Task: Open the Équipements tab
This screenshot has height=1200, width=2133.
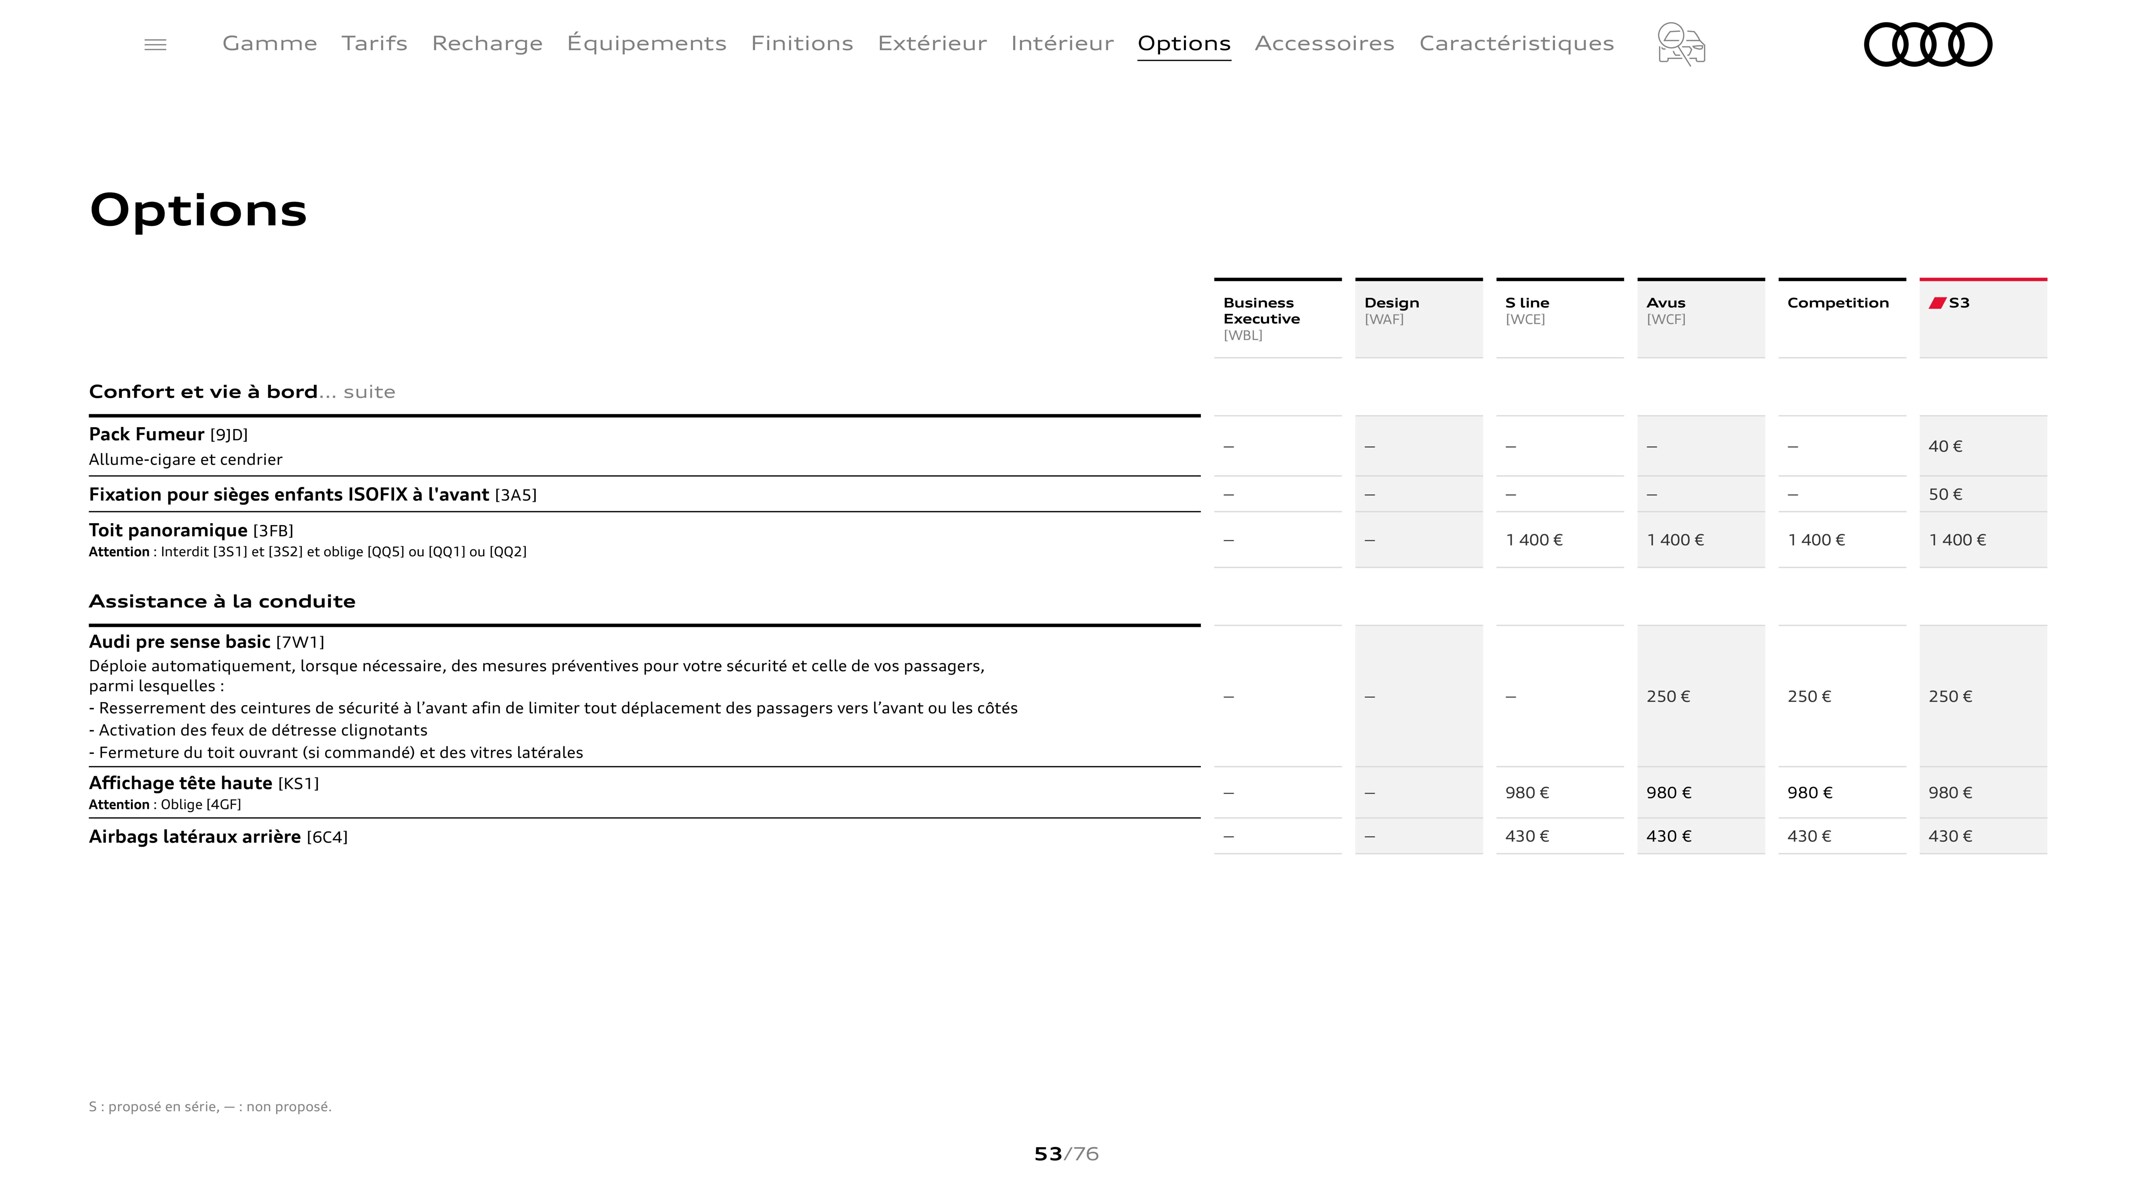Action: tap(647, 43)
